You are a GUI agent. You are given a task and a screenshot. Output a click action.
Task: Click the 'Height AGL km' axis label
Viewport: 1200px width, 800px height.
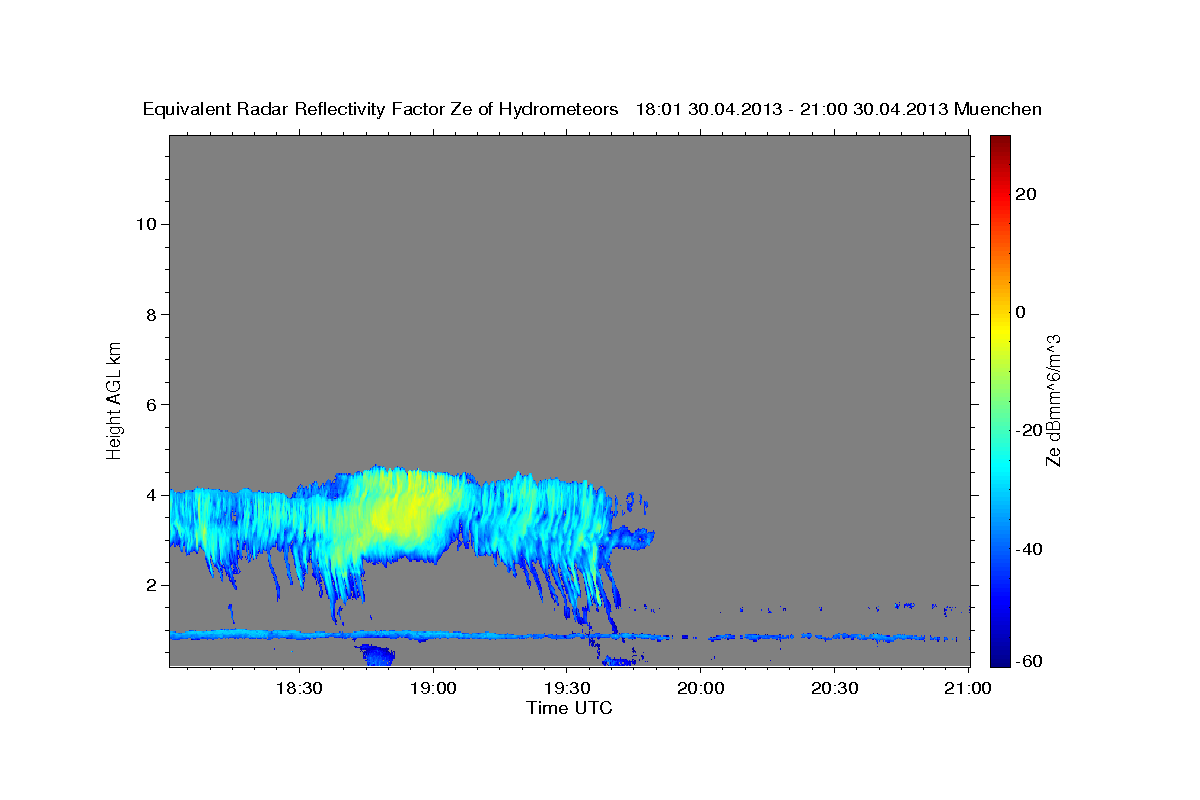[114, 399]
